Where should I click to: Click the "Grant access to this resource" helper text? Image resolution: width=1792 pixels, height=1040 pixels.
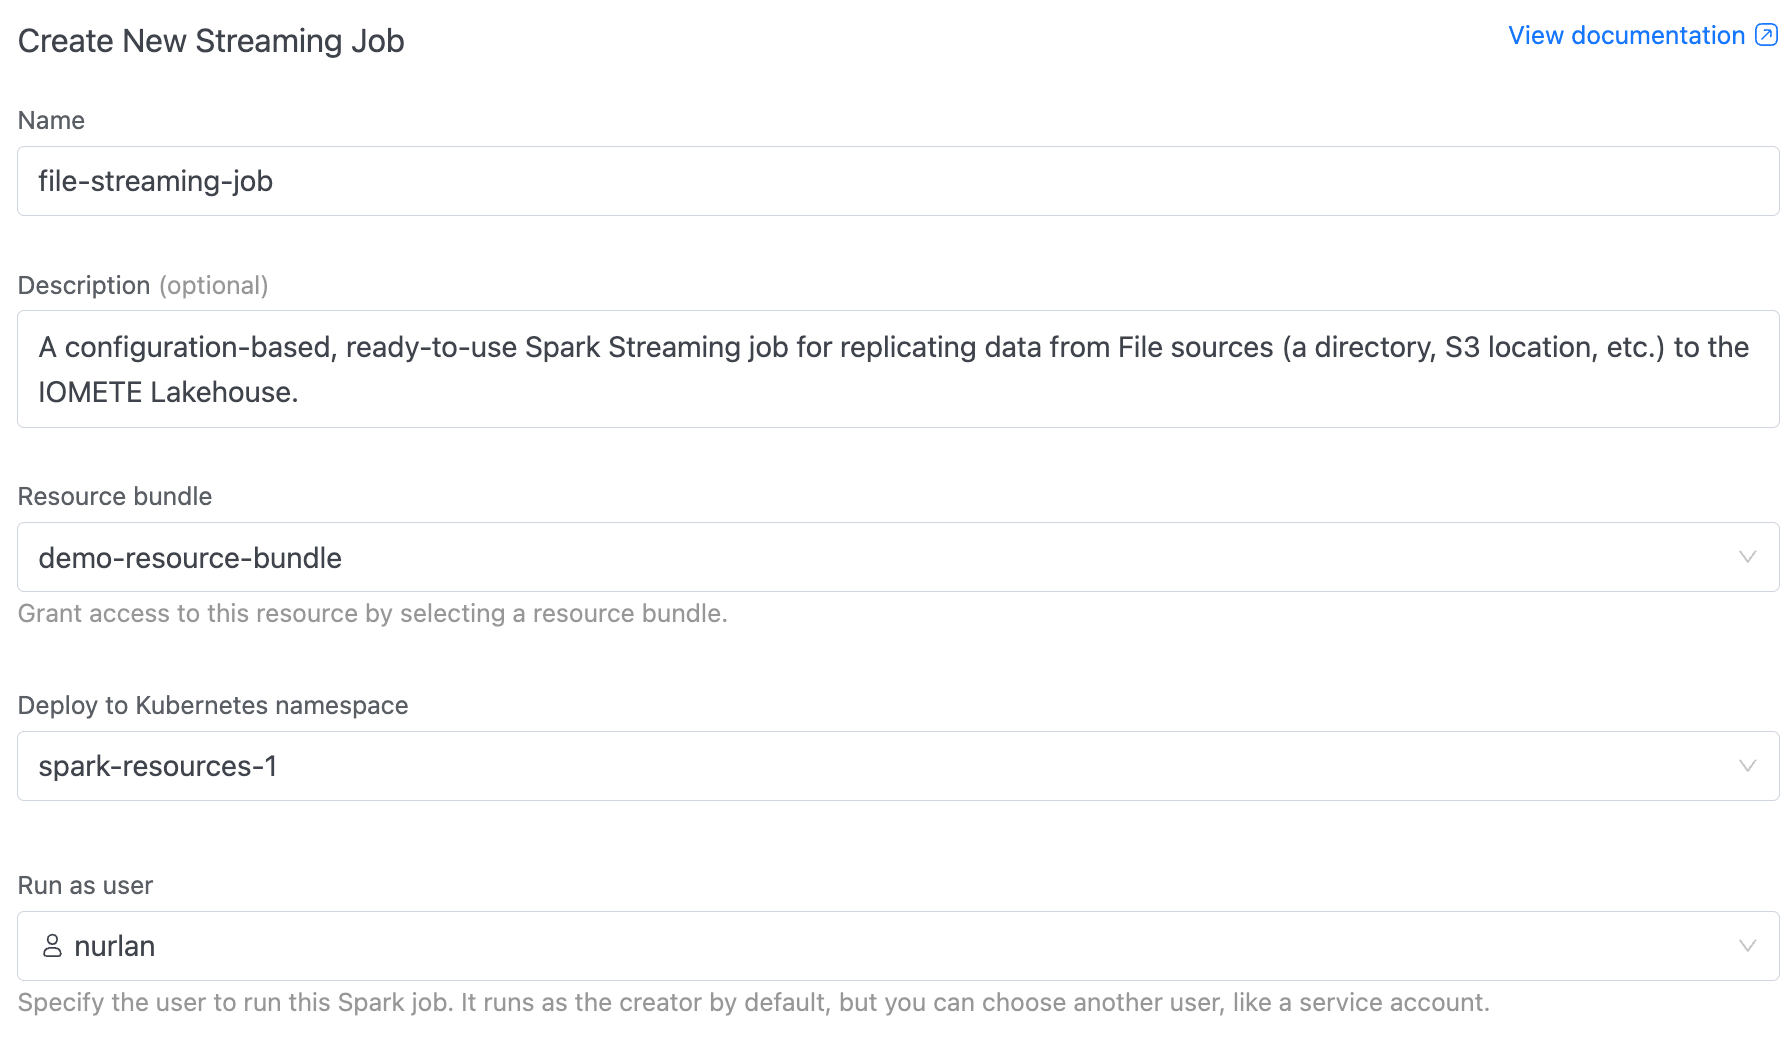point(372,614)
